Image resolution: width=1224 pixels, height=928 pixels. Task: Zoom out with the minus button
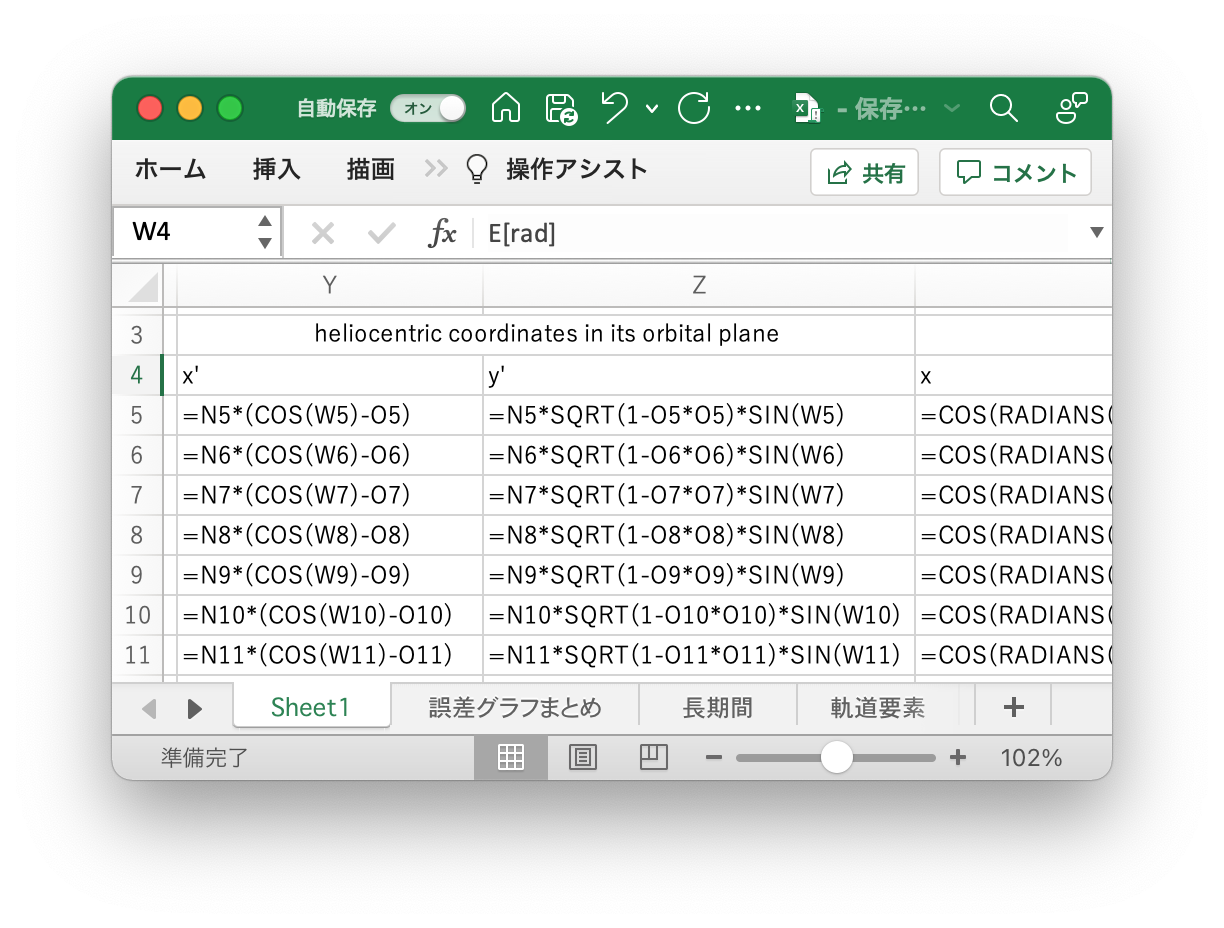pos(713,758)
